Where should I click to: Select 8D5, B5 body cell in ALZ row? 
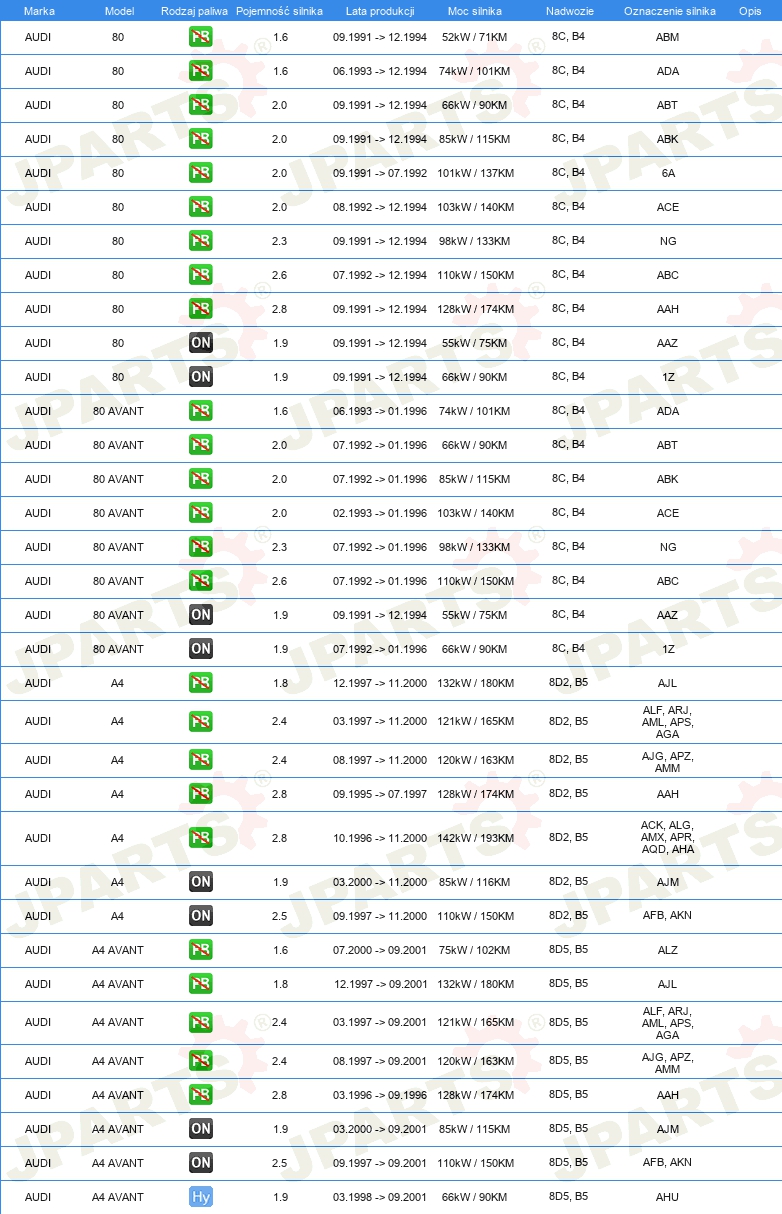568,949
